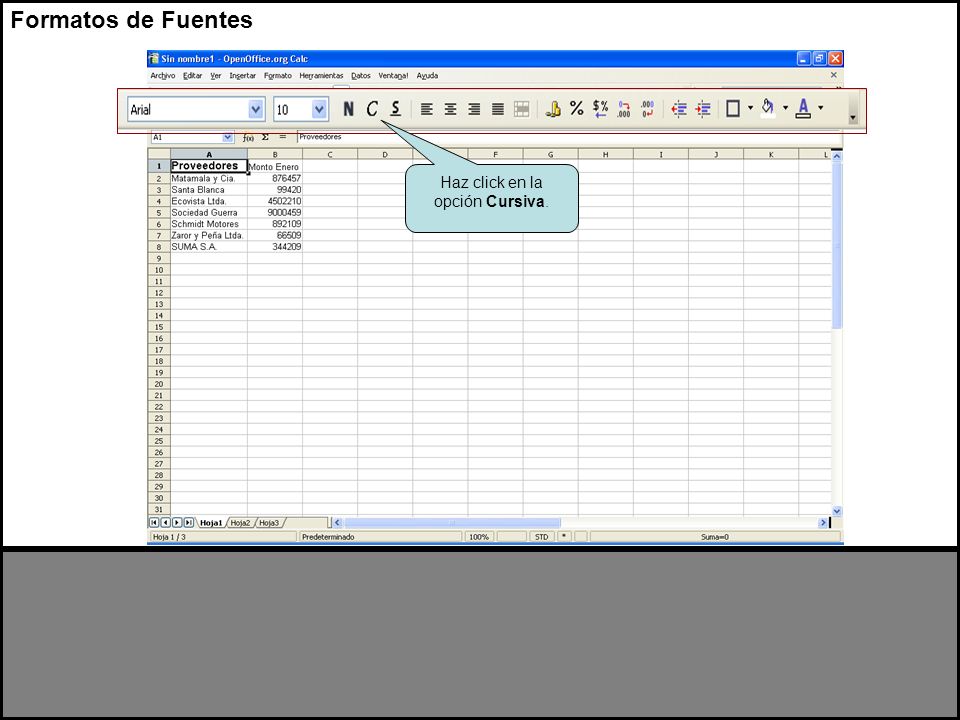This screenshot has width=960, height=720.
Task: Click the 100% zoom status field
Action: tap(479, 537)
